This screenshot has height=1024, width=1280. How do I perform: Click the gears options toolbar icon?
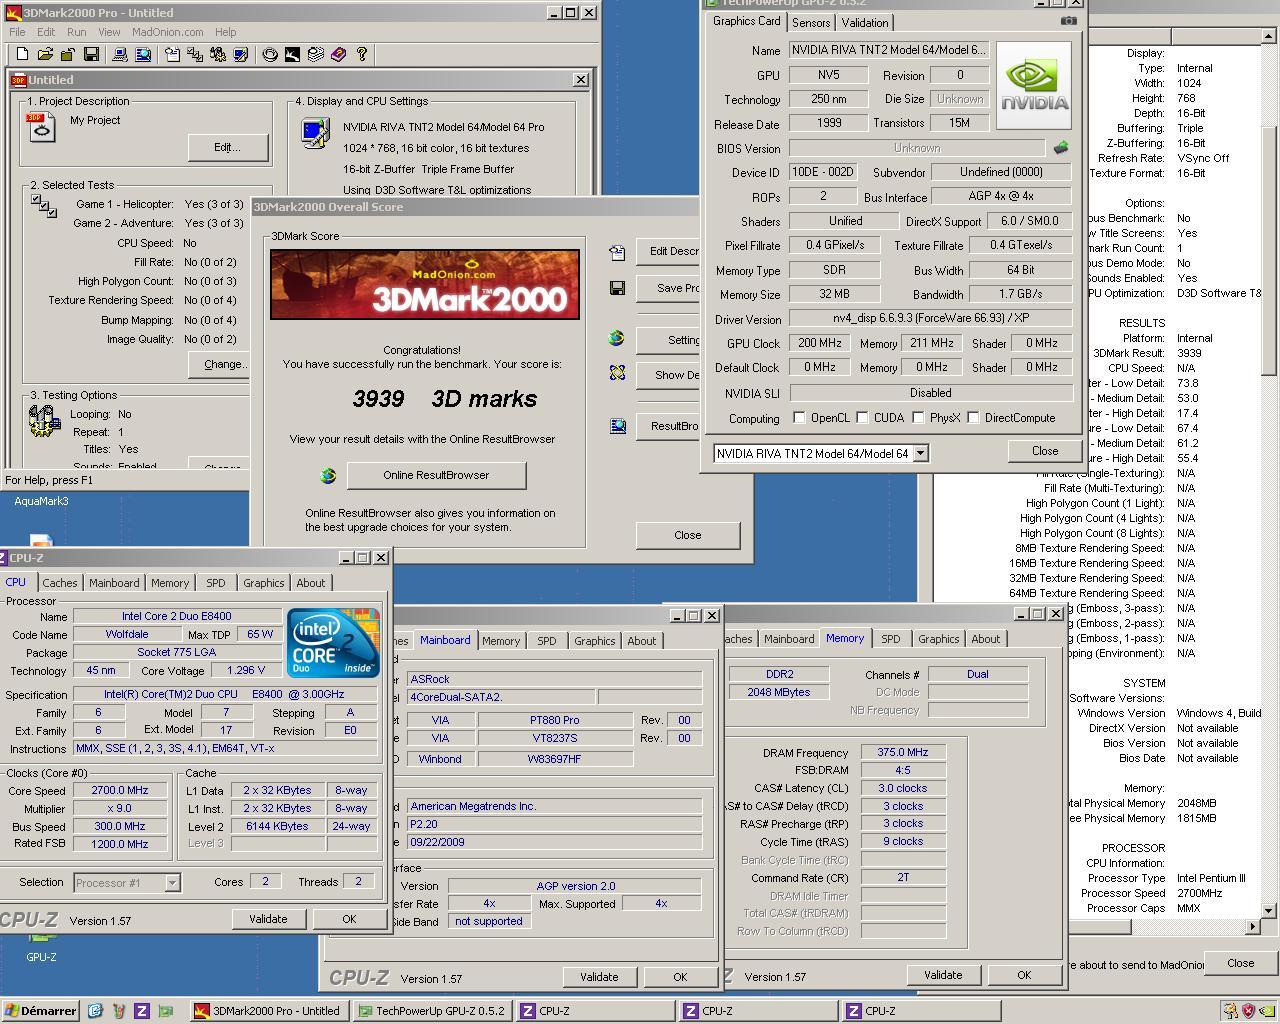pyautogui.click(x=218, y=54)
